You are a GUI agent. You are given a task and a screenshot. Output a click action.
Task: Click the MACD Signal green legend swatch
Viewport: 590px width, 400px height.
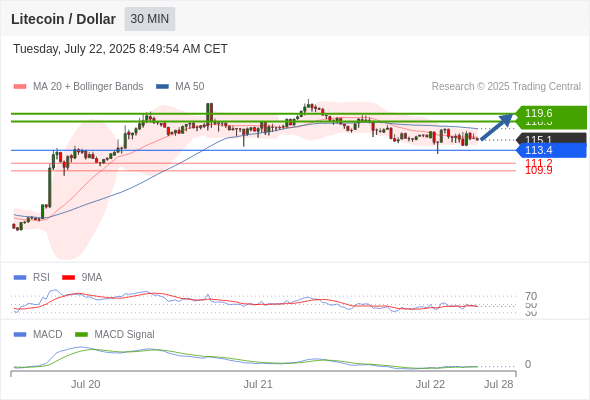(x=81, y=335)
